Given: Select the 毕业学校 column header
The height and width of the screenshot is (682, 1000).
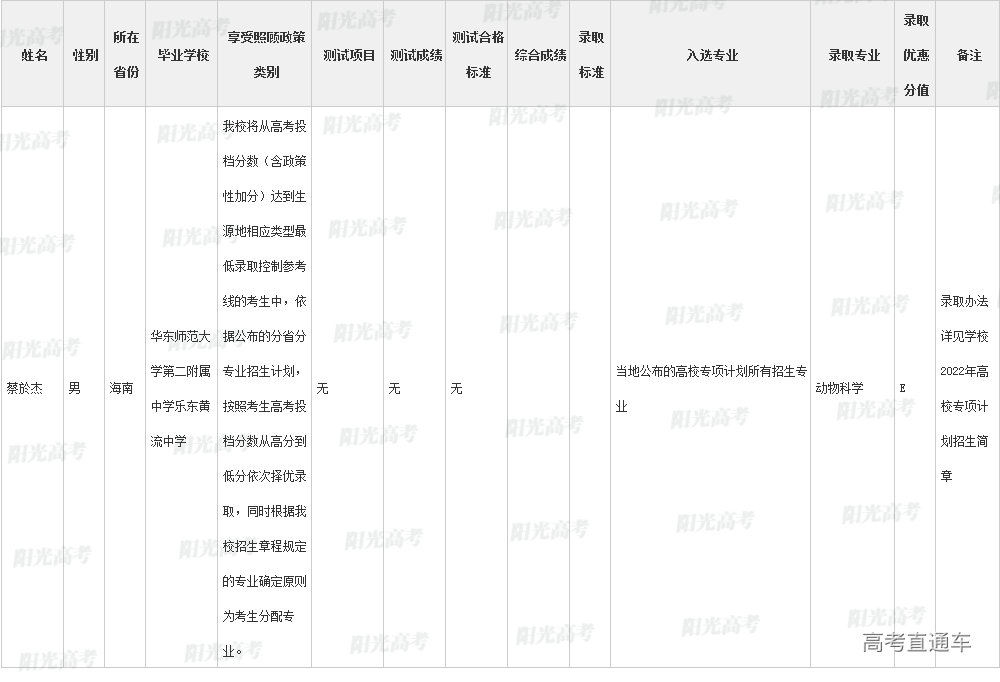Looking at the screenshot, I should 182,55.
